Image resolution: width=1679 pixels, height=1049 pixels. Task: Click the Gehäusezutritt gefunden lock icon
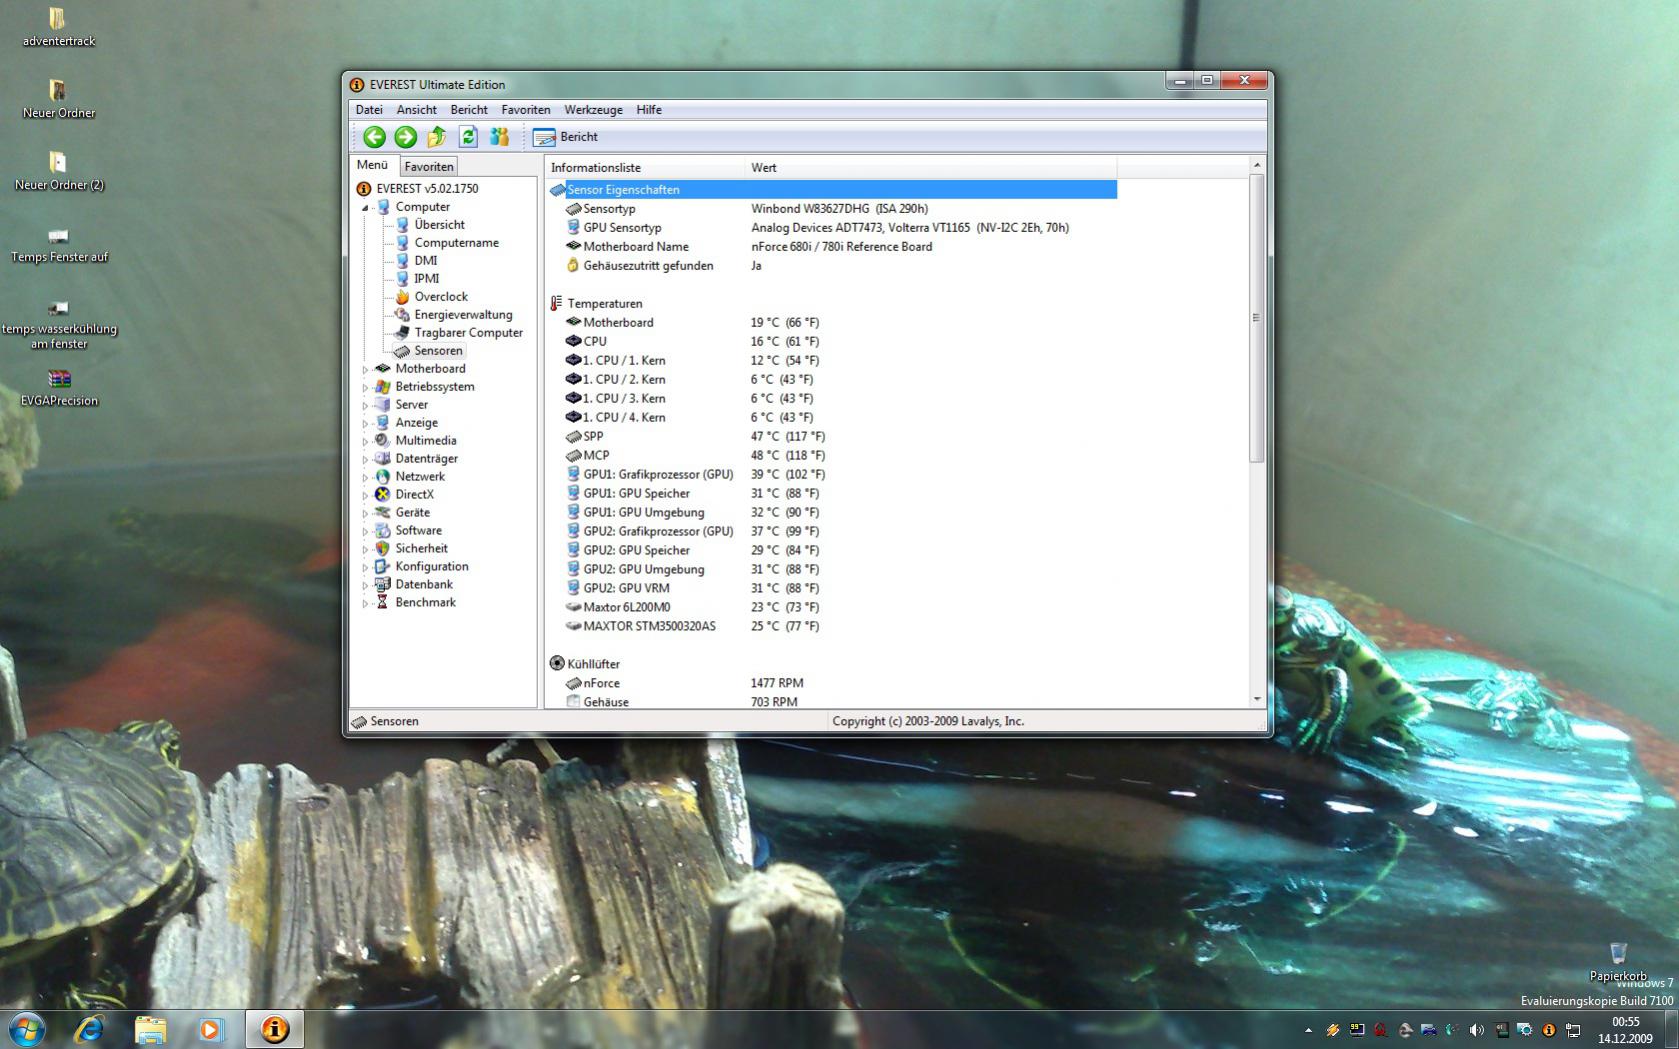(573, 266)
